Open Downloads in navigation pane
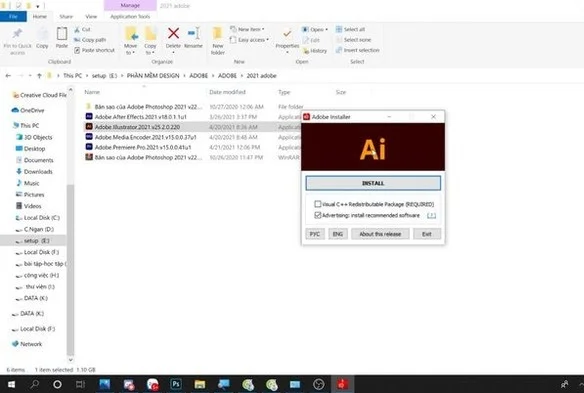Viewport: 584px width, 393px height. [34, 172]
